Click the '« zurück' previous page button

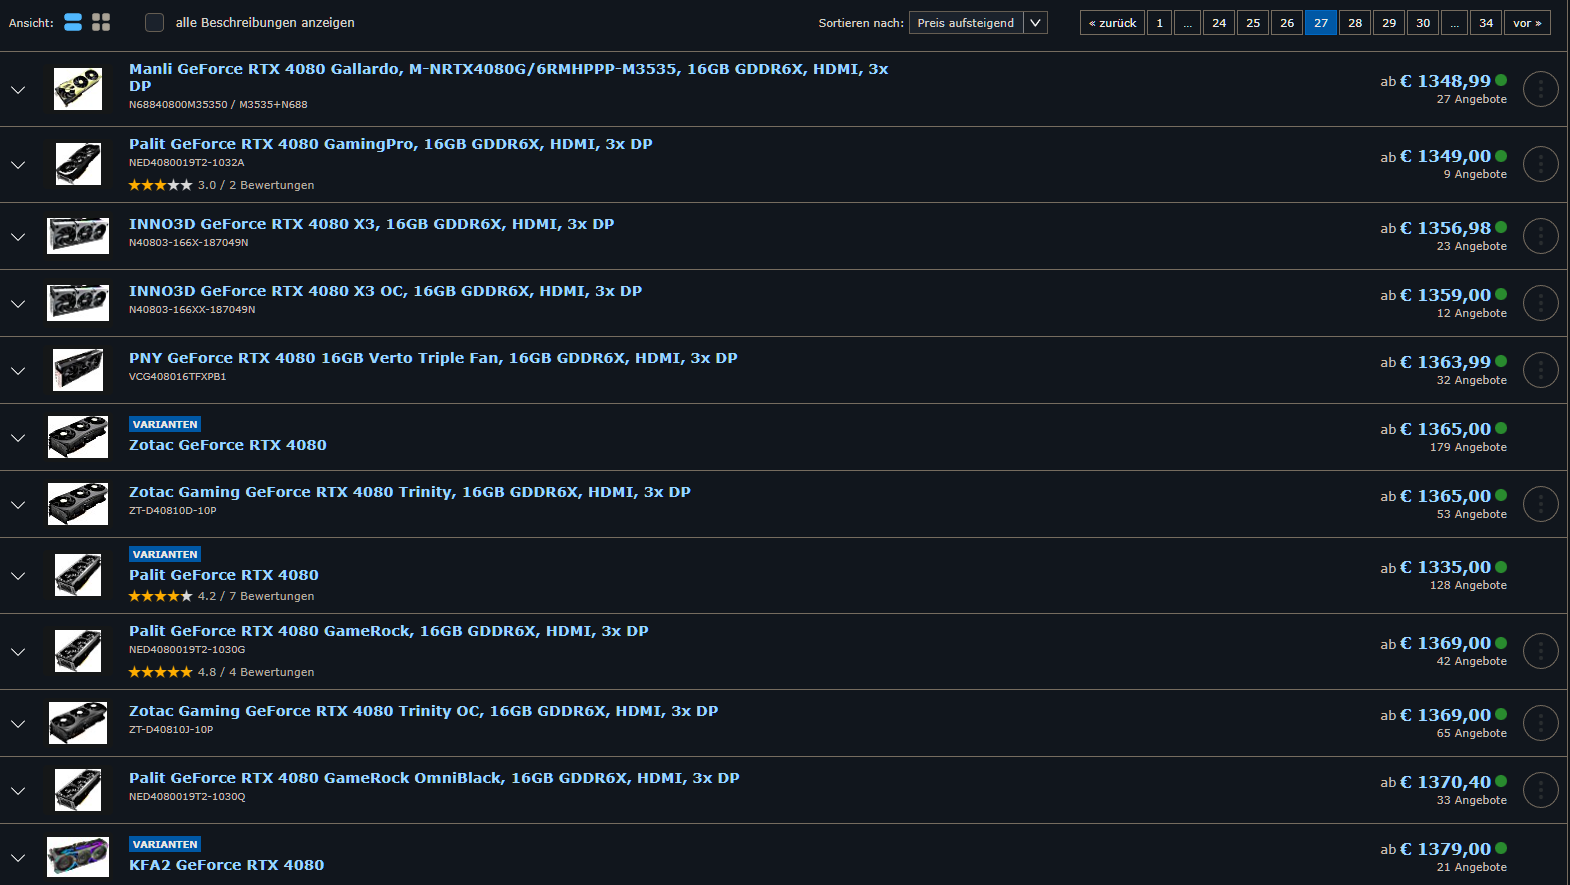pyautogui.click(x=1112, y=22)
